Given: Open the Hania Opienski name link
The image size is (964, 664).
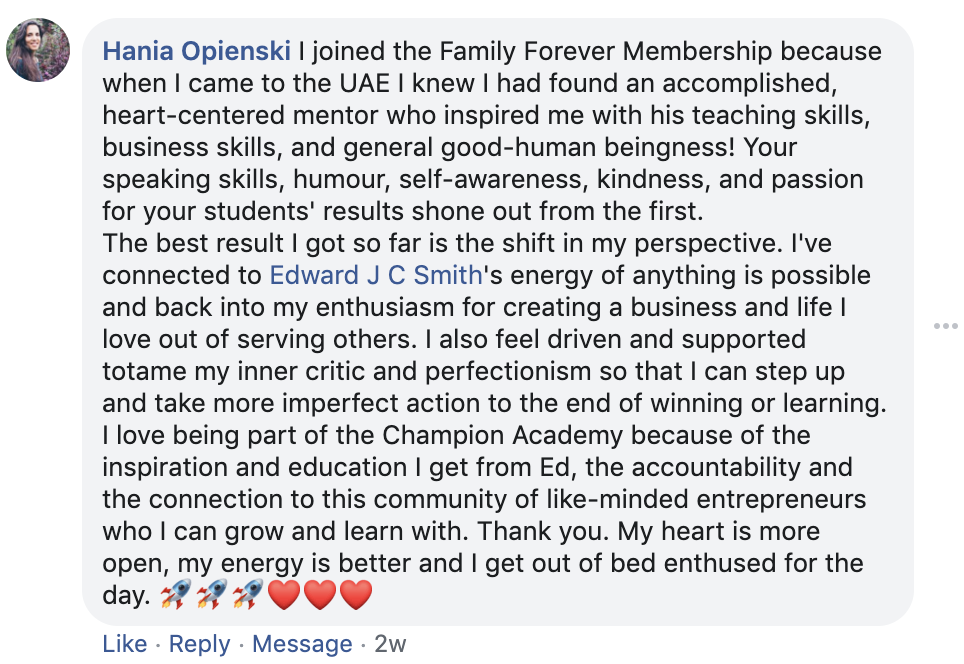Looking at the screenshot, I should 197,51.
